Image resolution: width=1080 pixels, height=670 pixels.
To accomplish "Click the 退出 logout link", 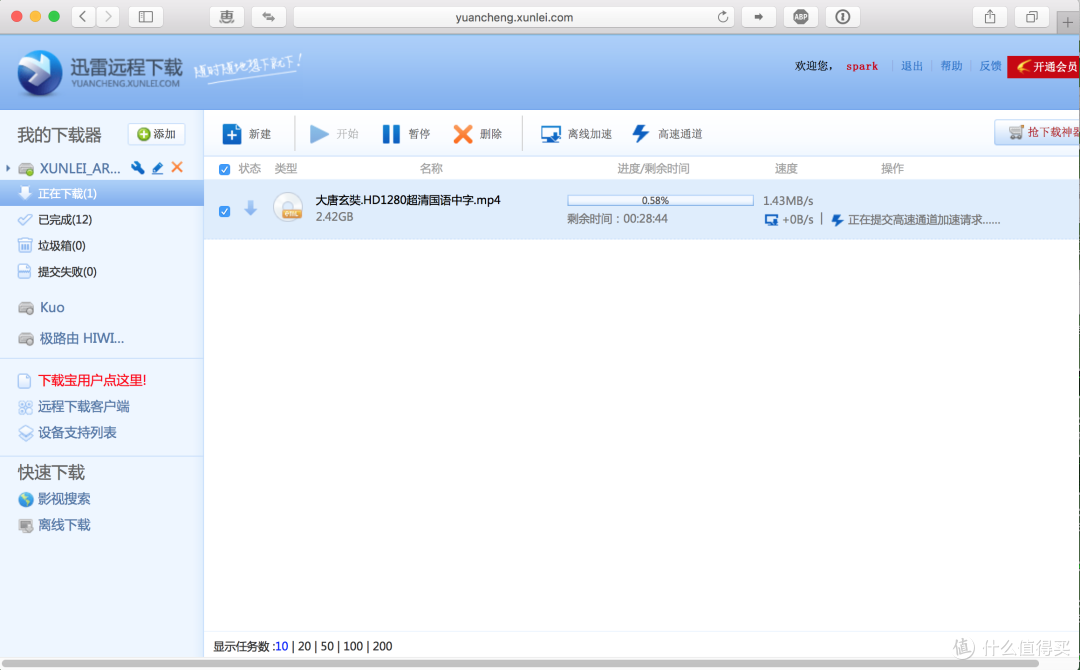I will pyautogui.click(x=912, y=66).
